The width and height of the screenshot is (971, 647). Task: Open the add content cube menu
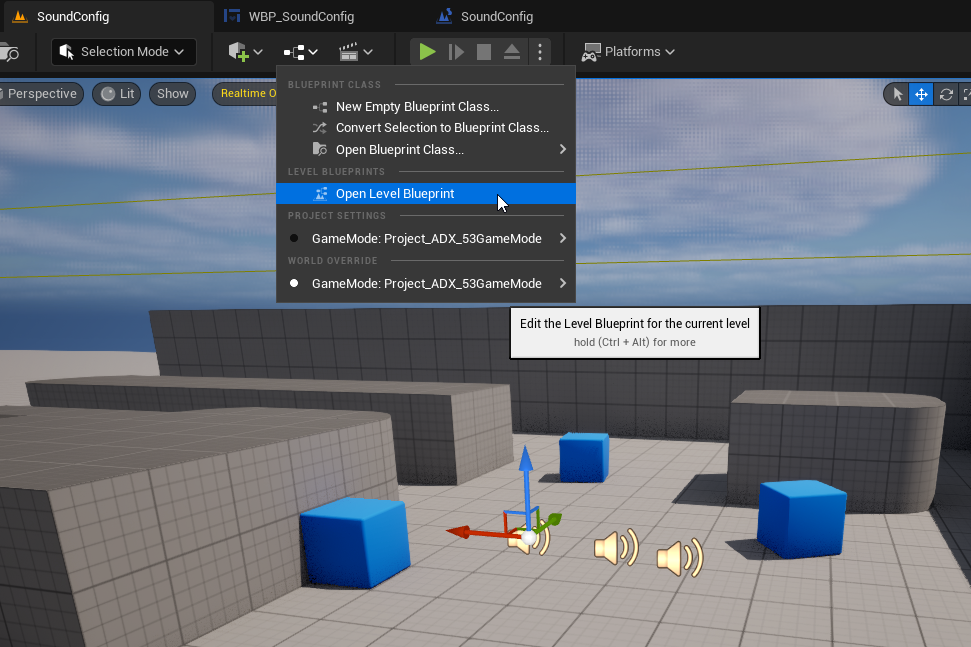[x=245, y=51]
